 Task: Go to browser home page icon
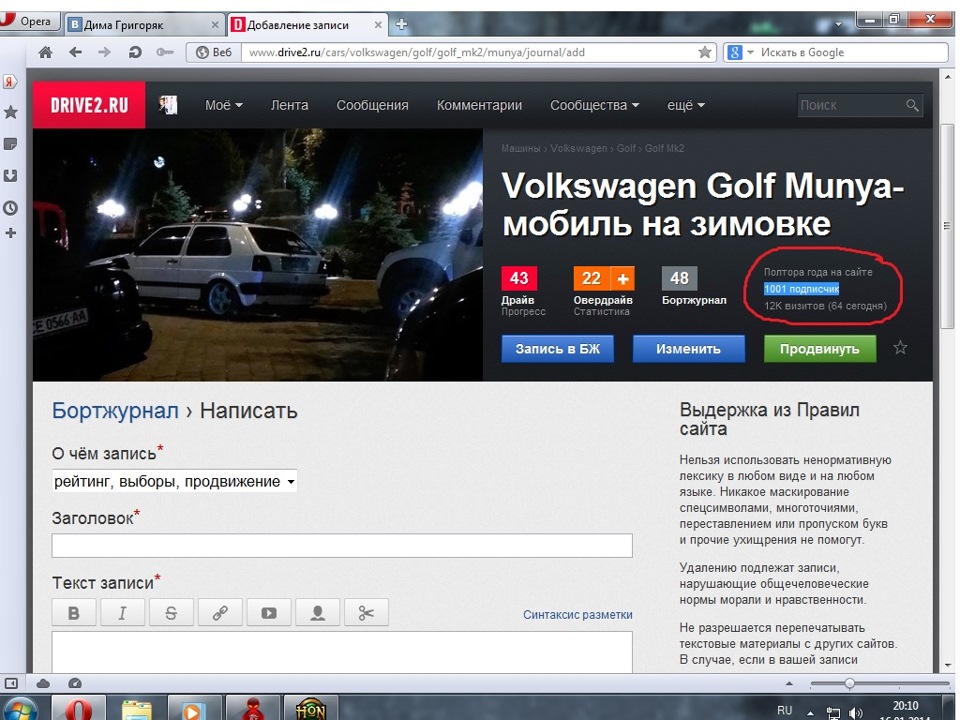click(x=45, y=52)
